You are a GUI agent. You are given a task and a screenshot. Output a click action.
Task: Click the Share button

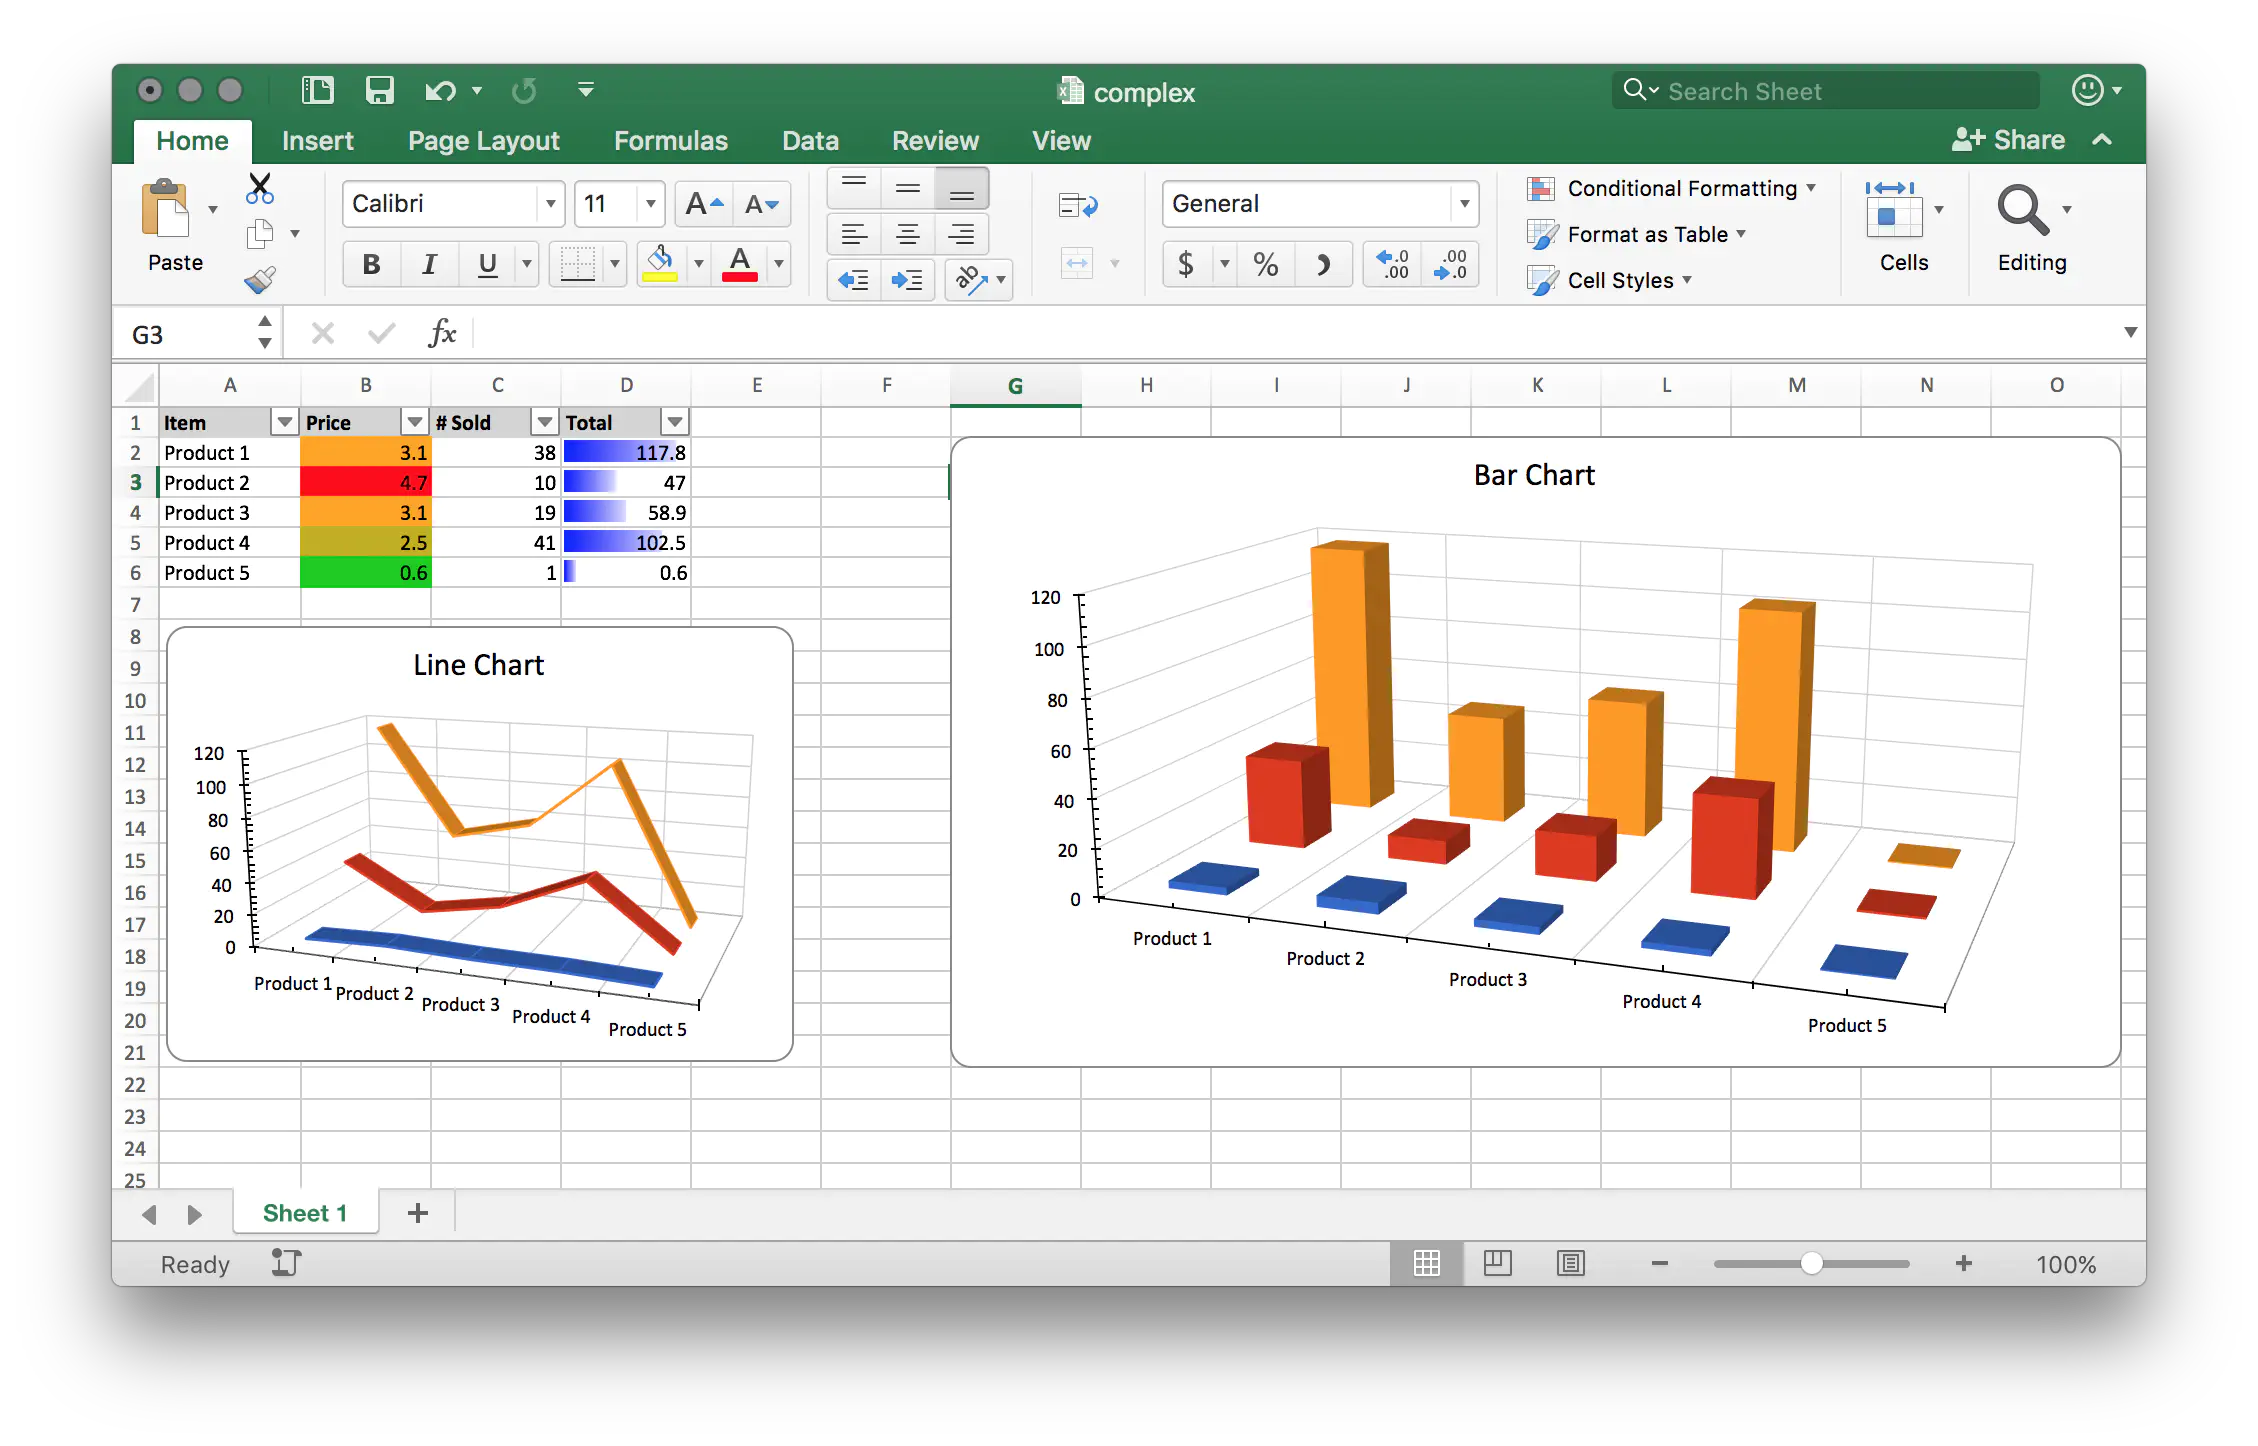(x=2008, y=140)
